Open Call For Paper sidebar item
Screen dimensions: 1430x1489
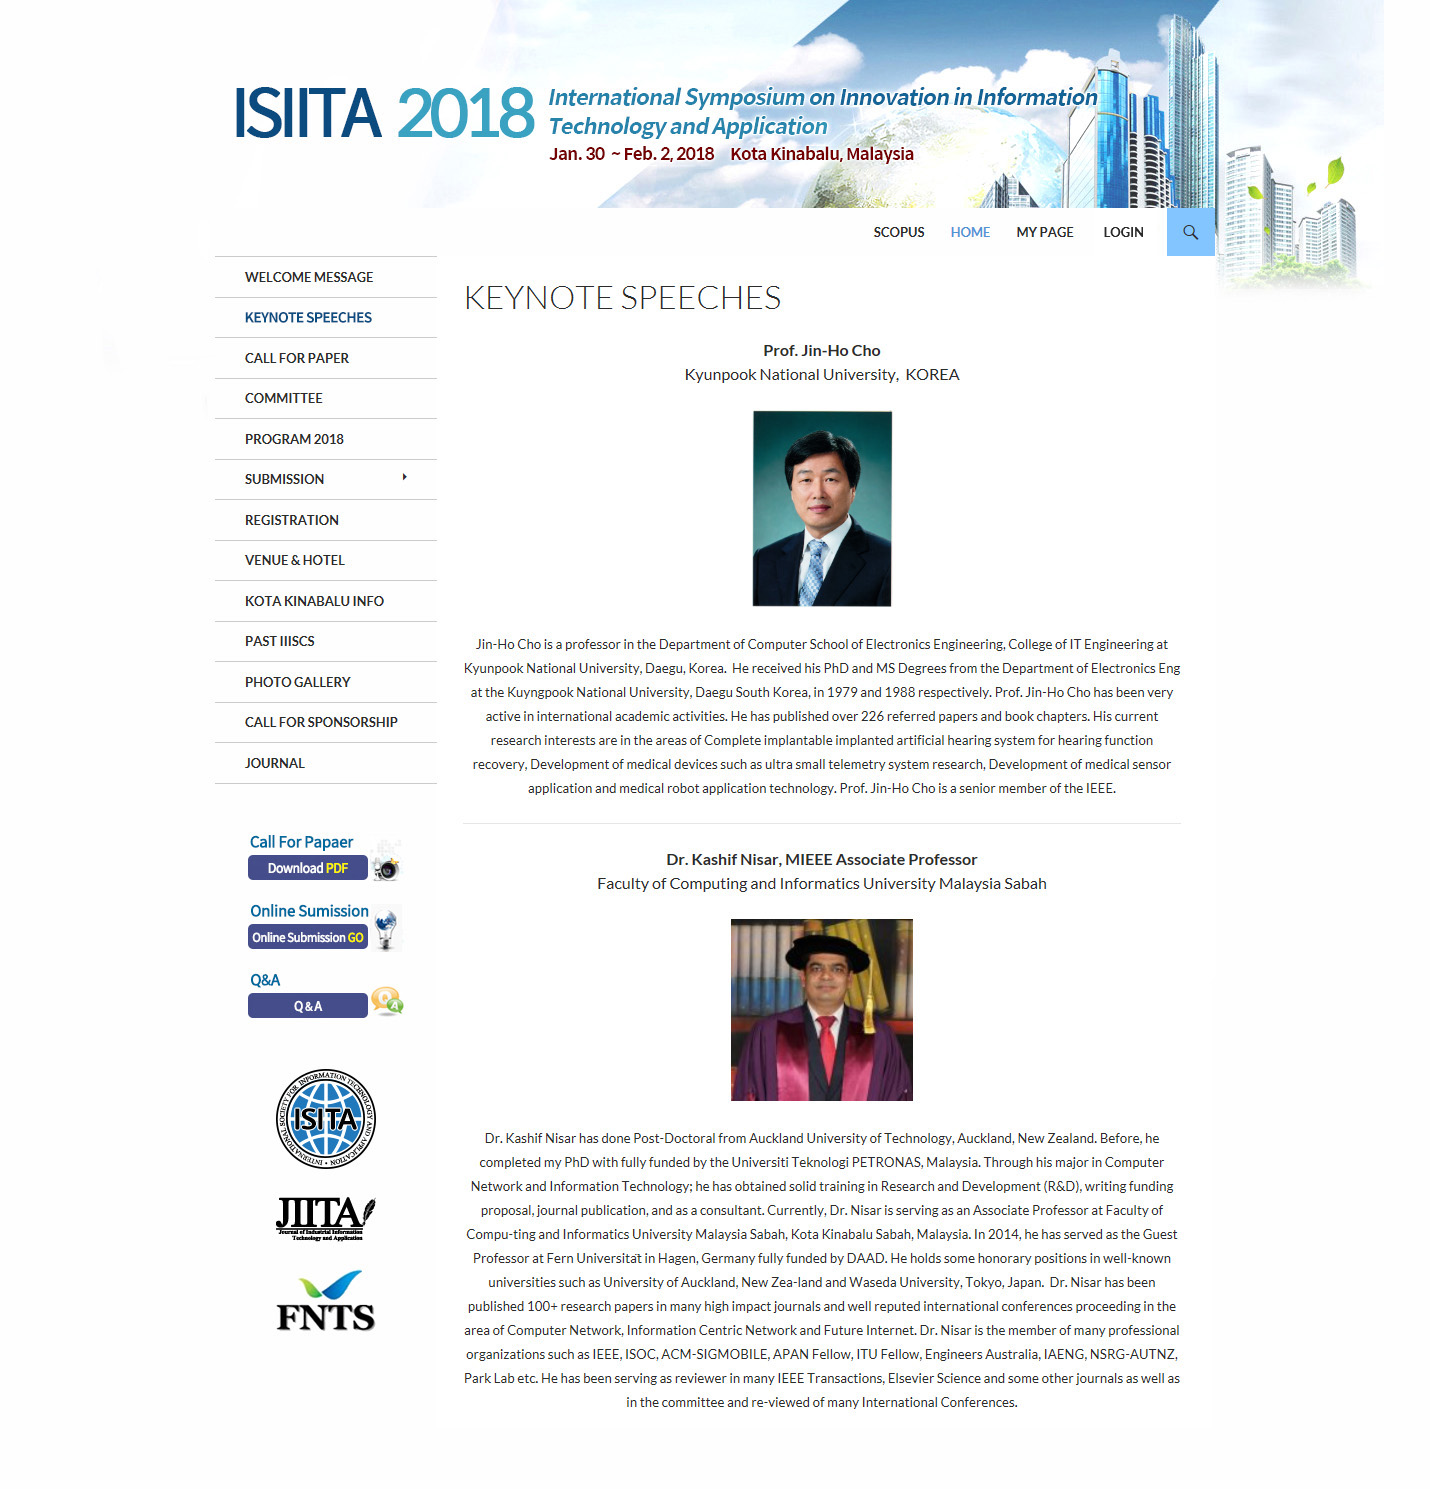[326, 358]
